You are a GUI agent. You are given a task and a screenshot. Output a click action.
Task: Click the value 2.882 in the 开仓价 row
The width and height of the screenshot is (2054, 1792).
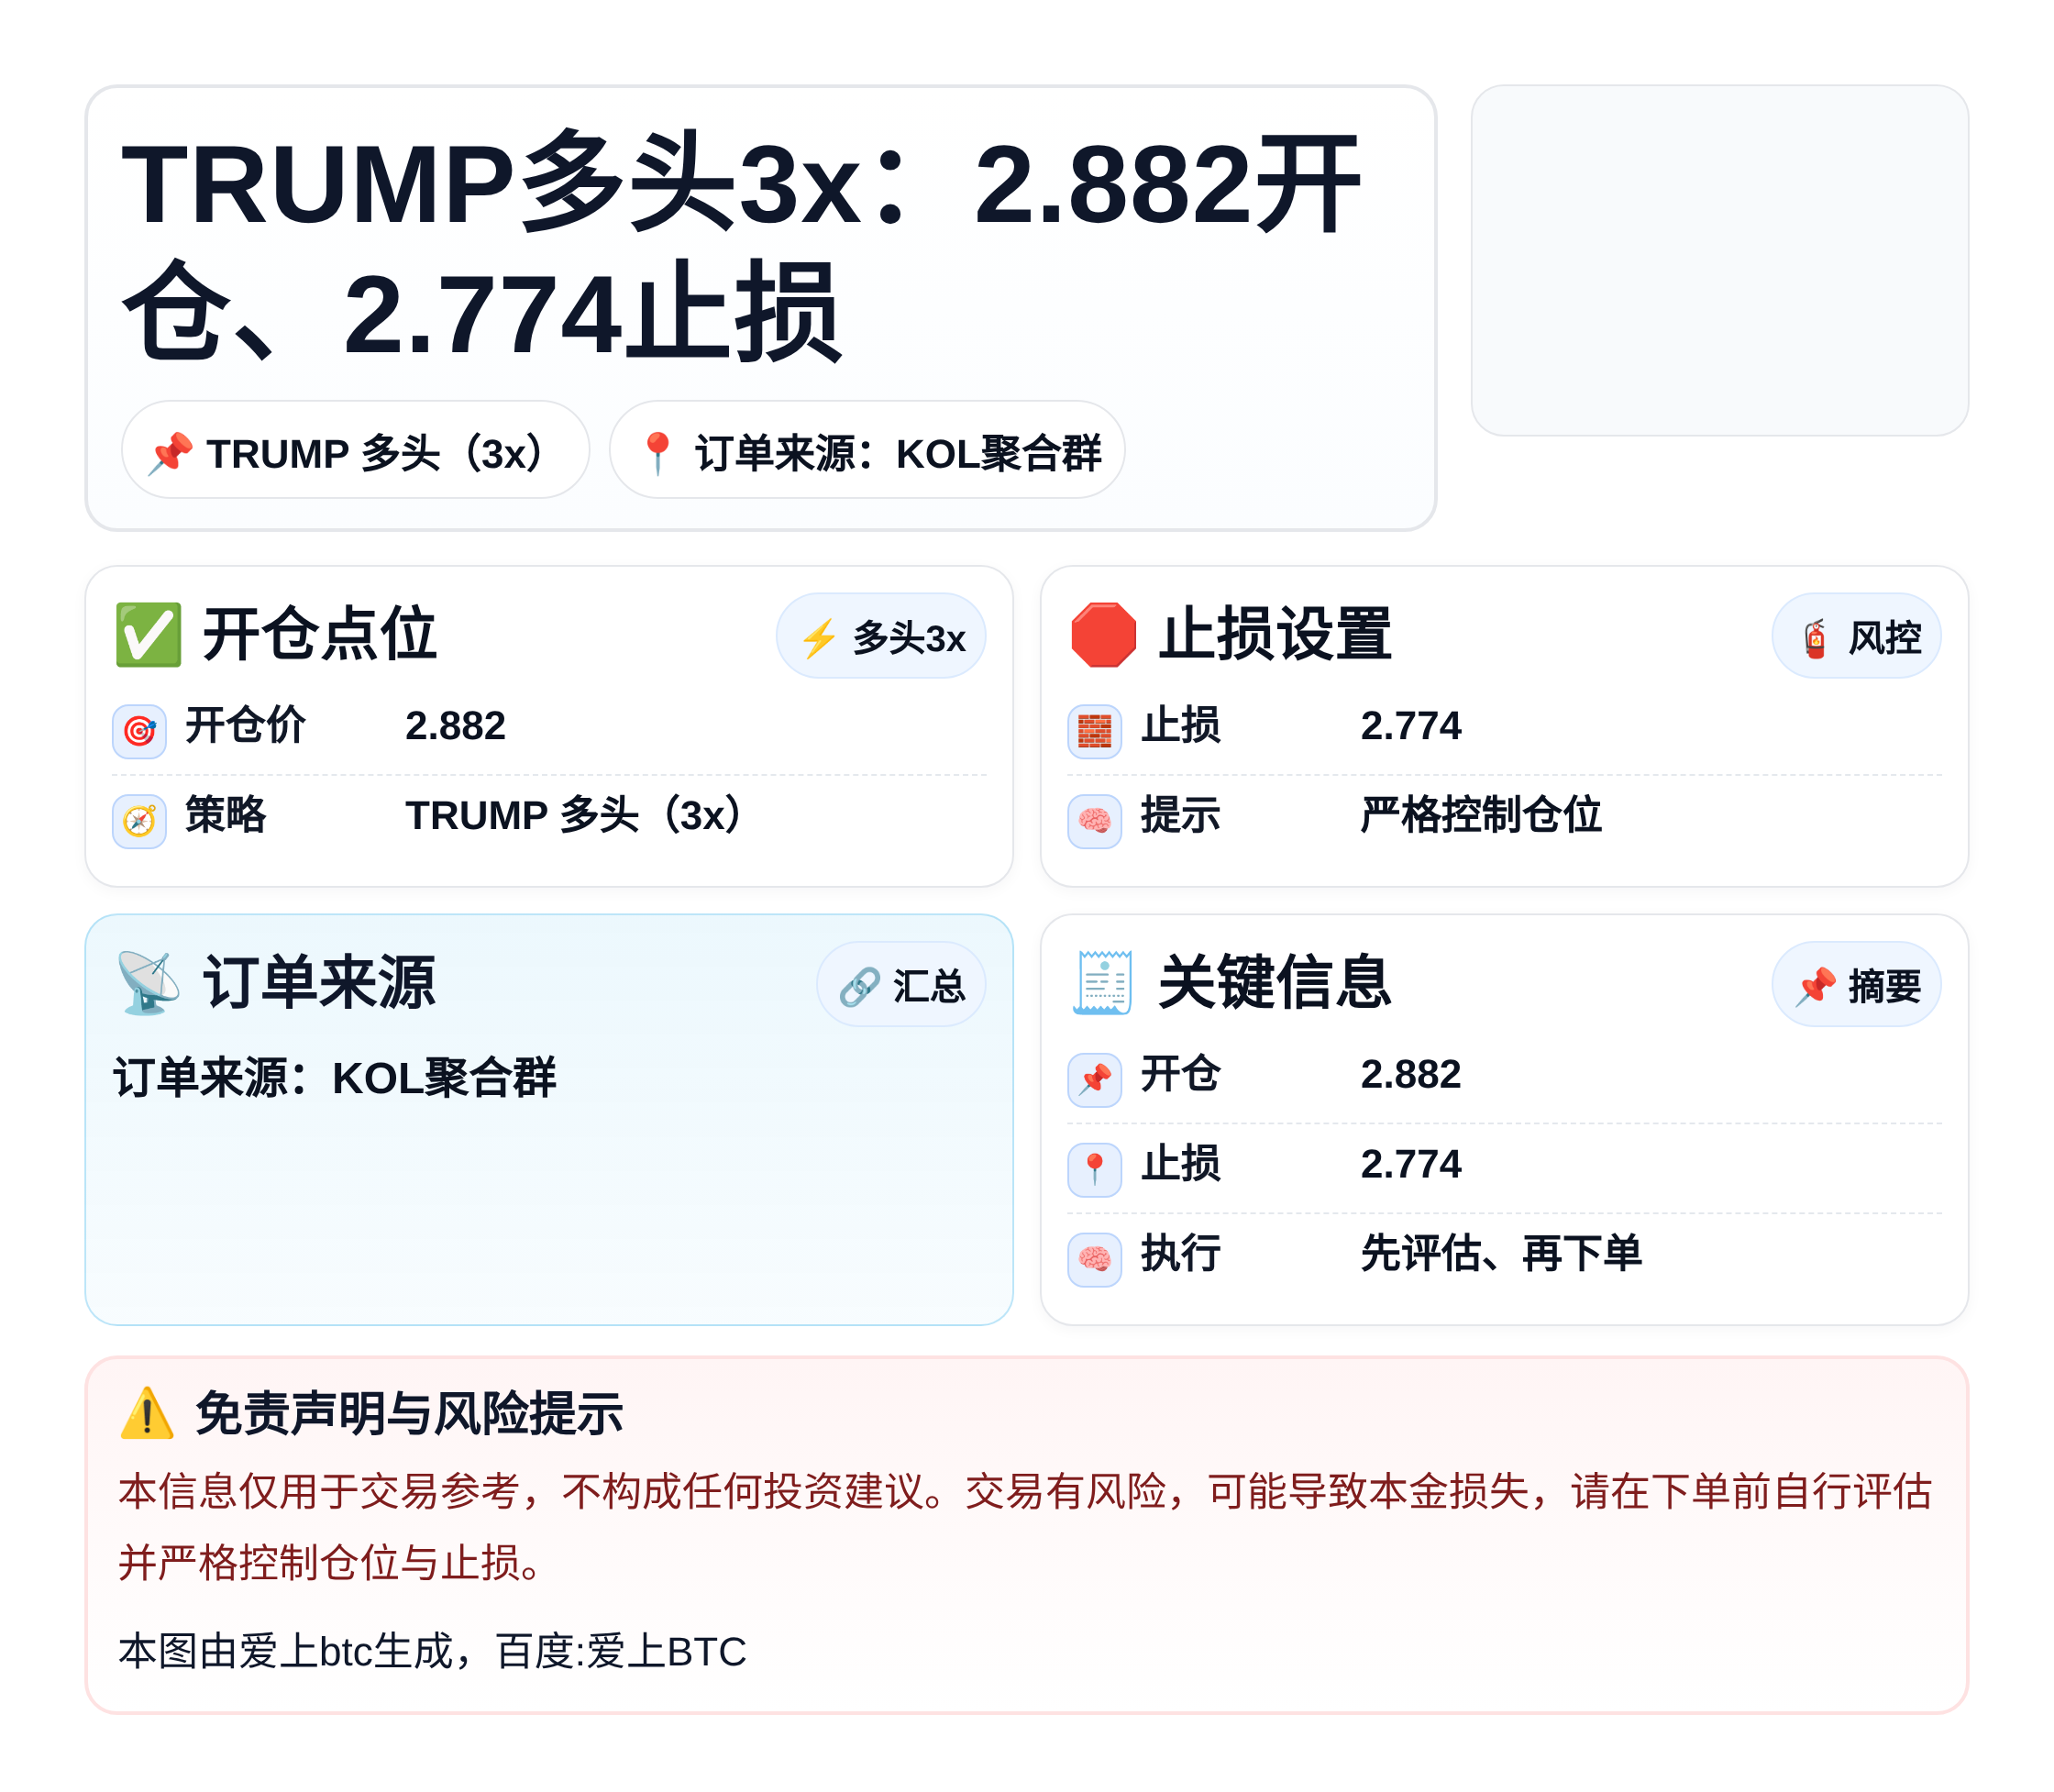455,726
